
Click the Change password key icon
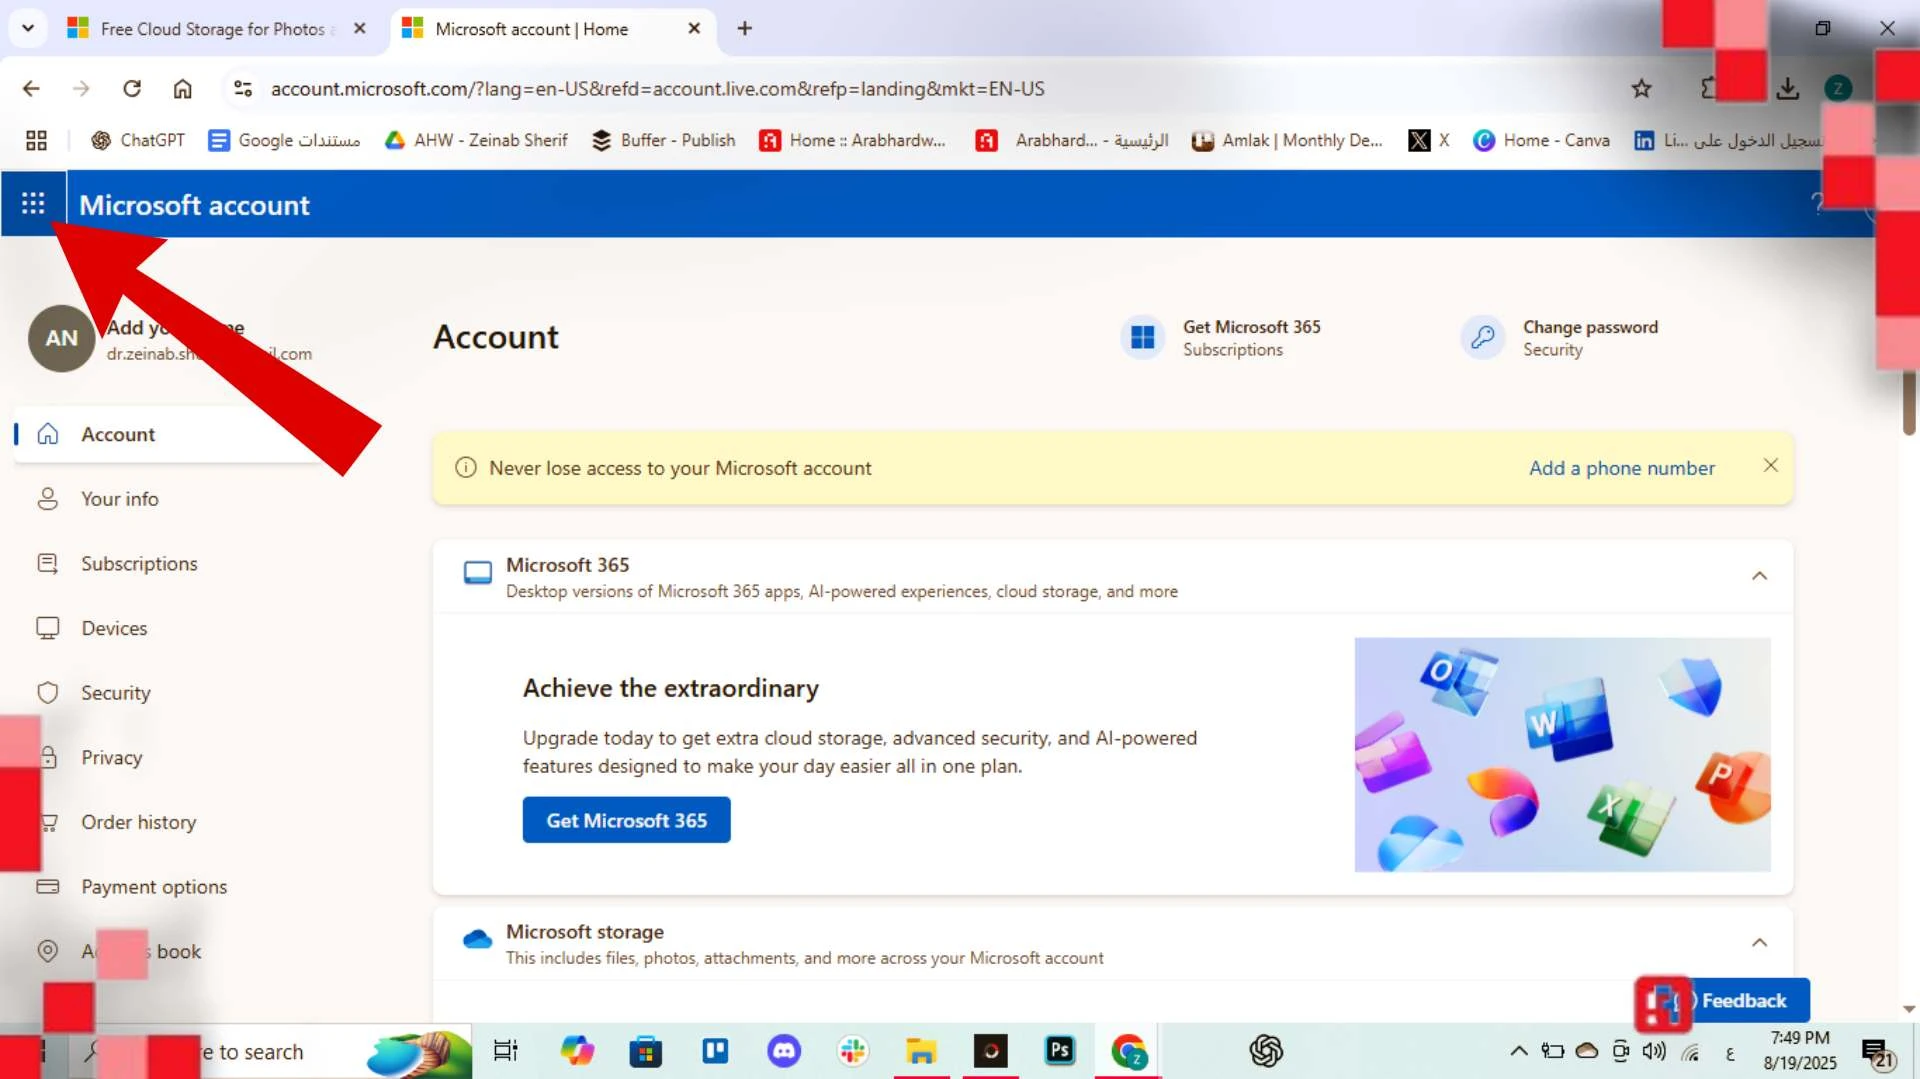(1483, 338)
